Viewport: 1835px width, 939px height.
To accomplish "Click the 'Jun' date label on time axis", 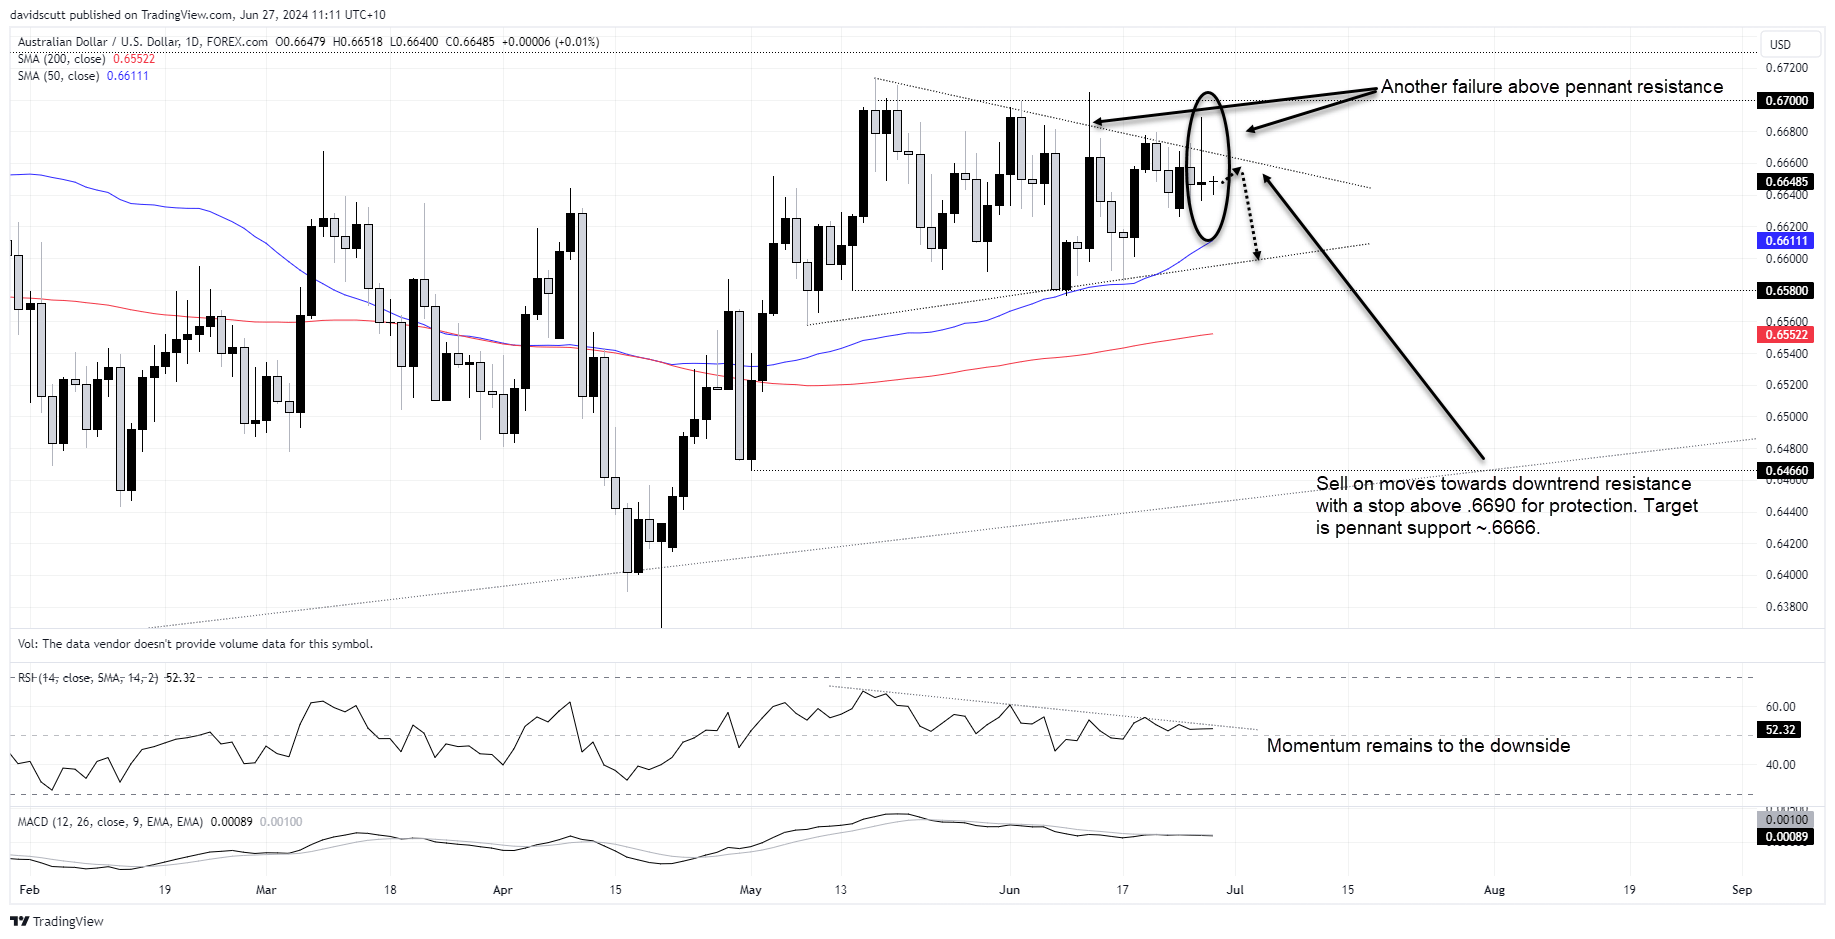I will 1010,890.
